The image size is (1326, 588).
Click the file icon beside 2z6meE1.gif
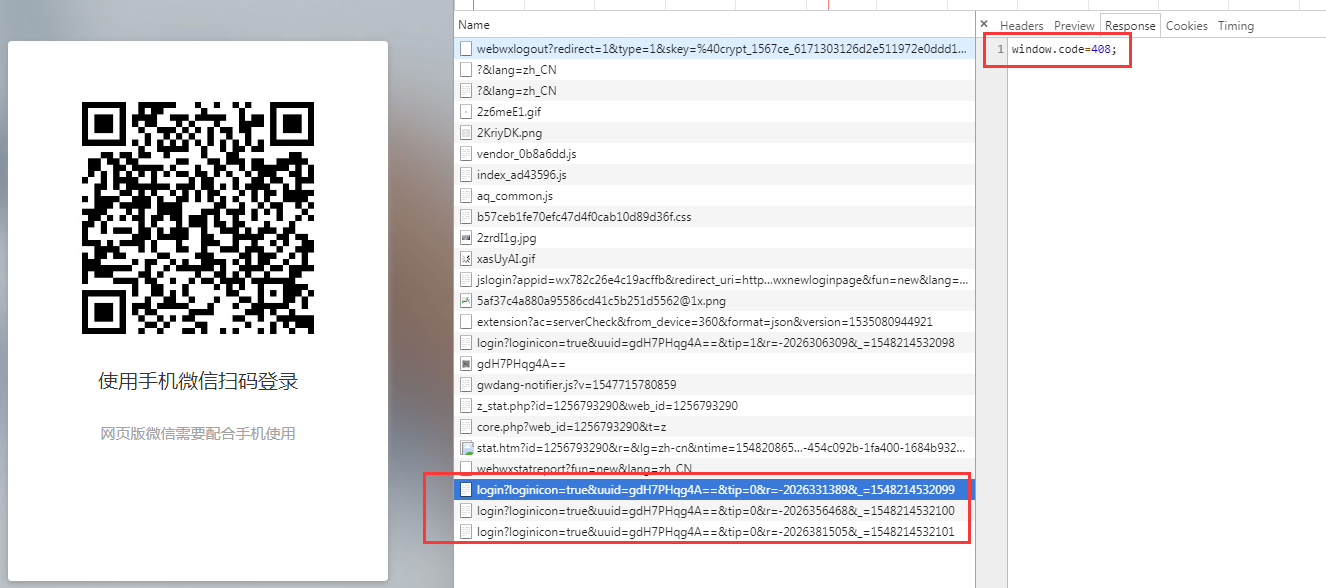(466, 111)
